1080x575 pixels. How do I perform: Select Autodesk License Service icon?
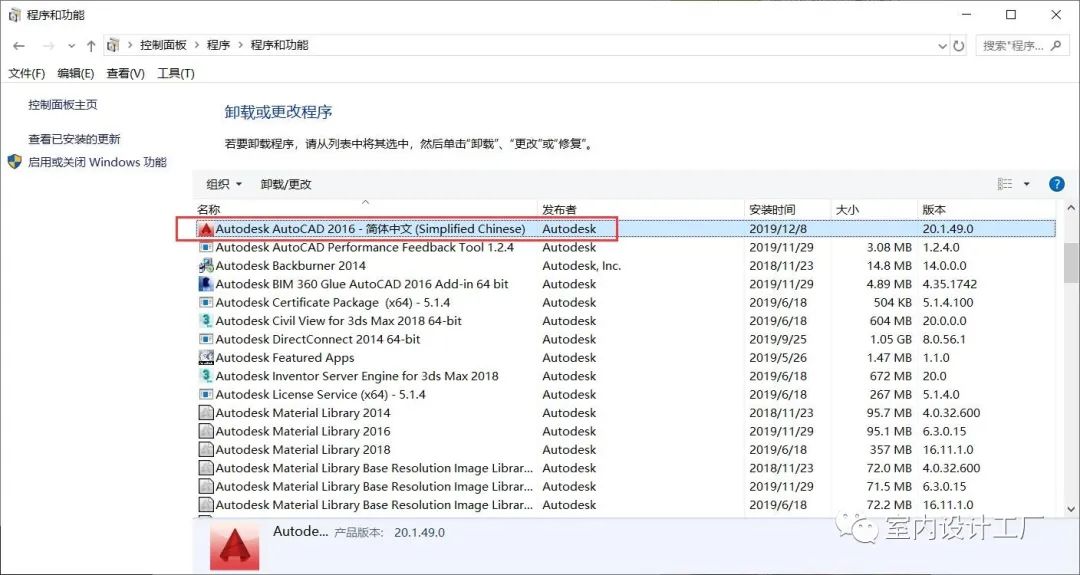point(205,395)
